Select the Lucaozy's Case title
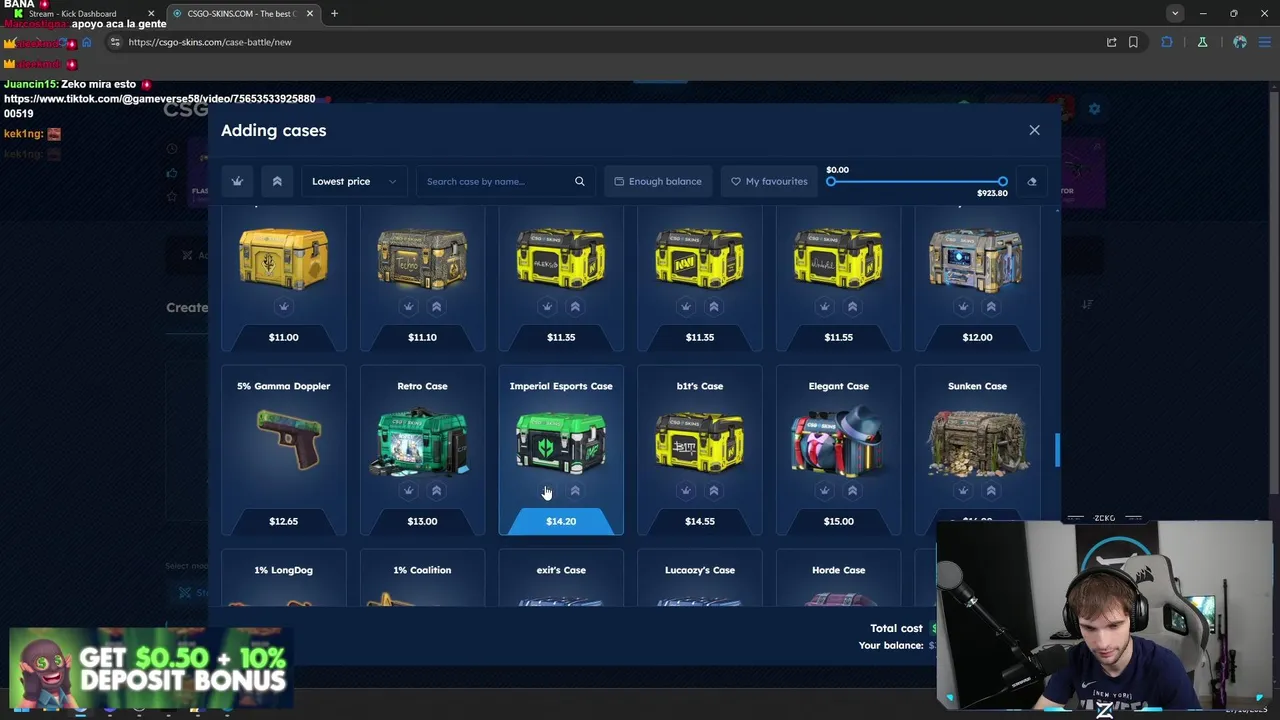This screenshot has height=720, width=1280. [x=700, y=570]
